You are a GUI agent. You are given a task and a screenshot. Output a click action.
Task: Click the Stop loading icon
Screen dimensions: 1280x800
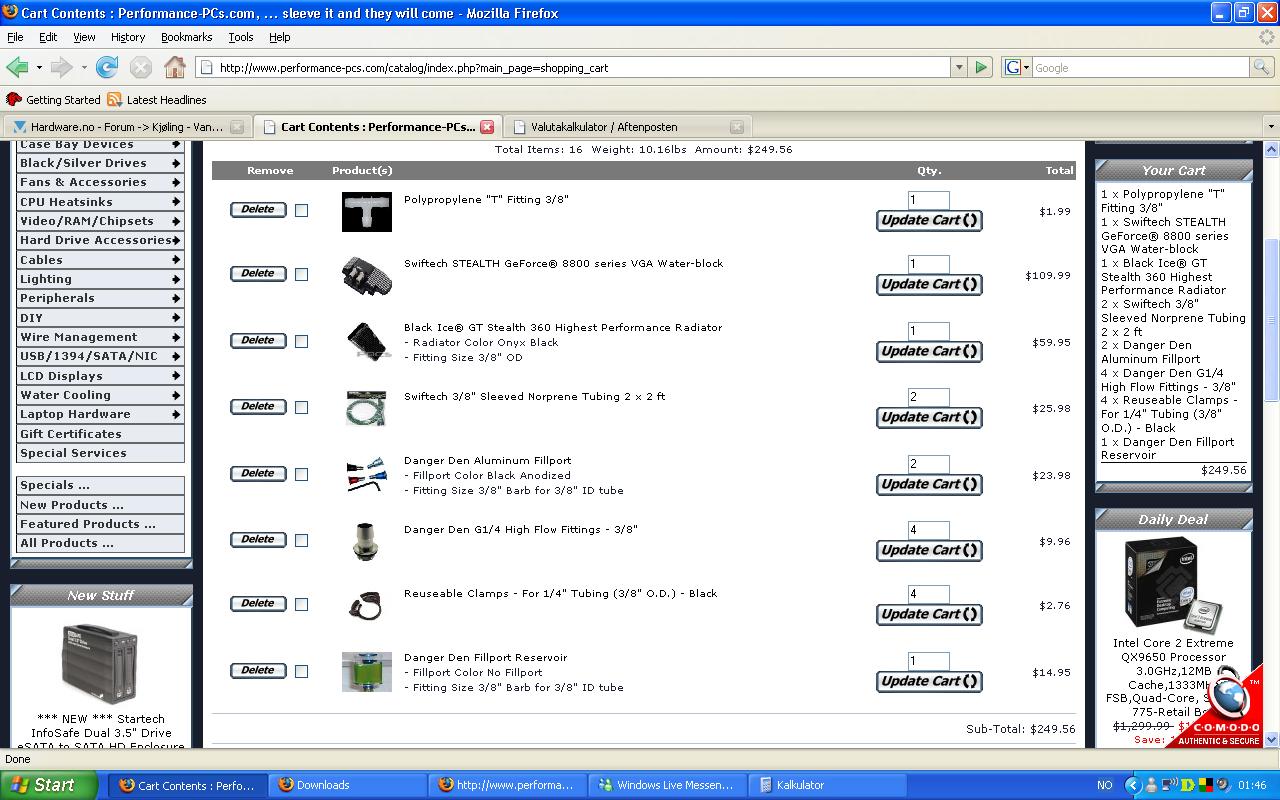[x=141, y=67]
